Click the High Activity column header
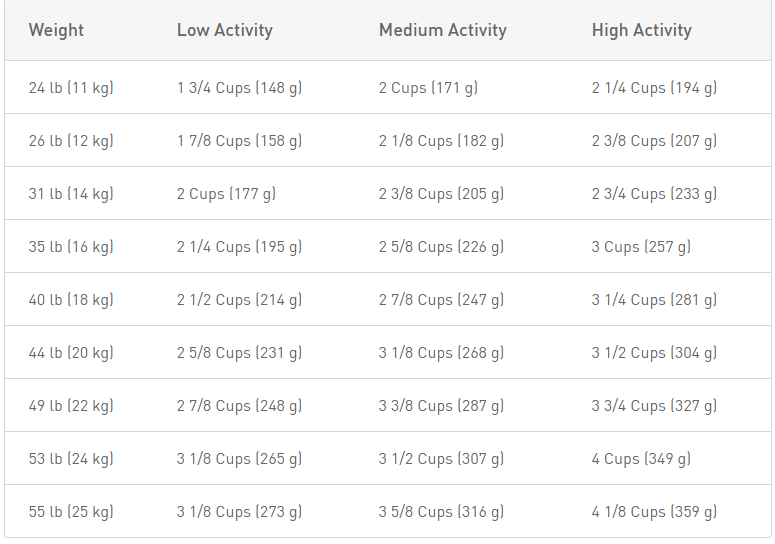The height and width of the screenshot is (544, 775). point(642,30)
